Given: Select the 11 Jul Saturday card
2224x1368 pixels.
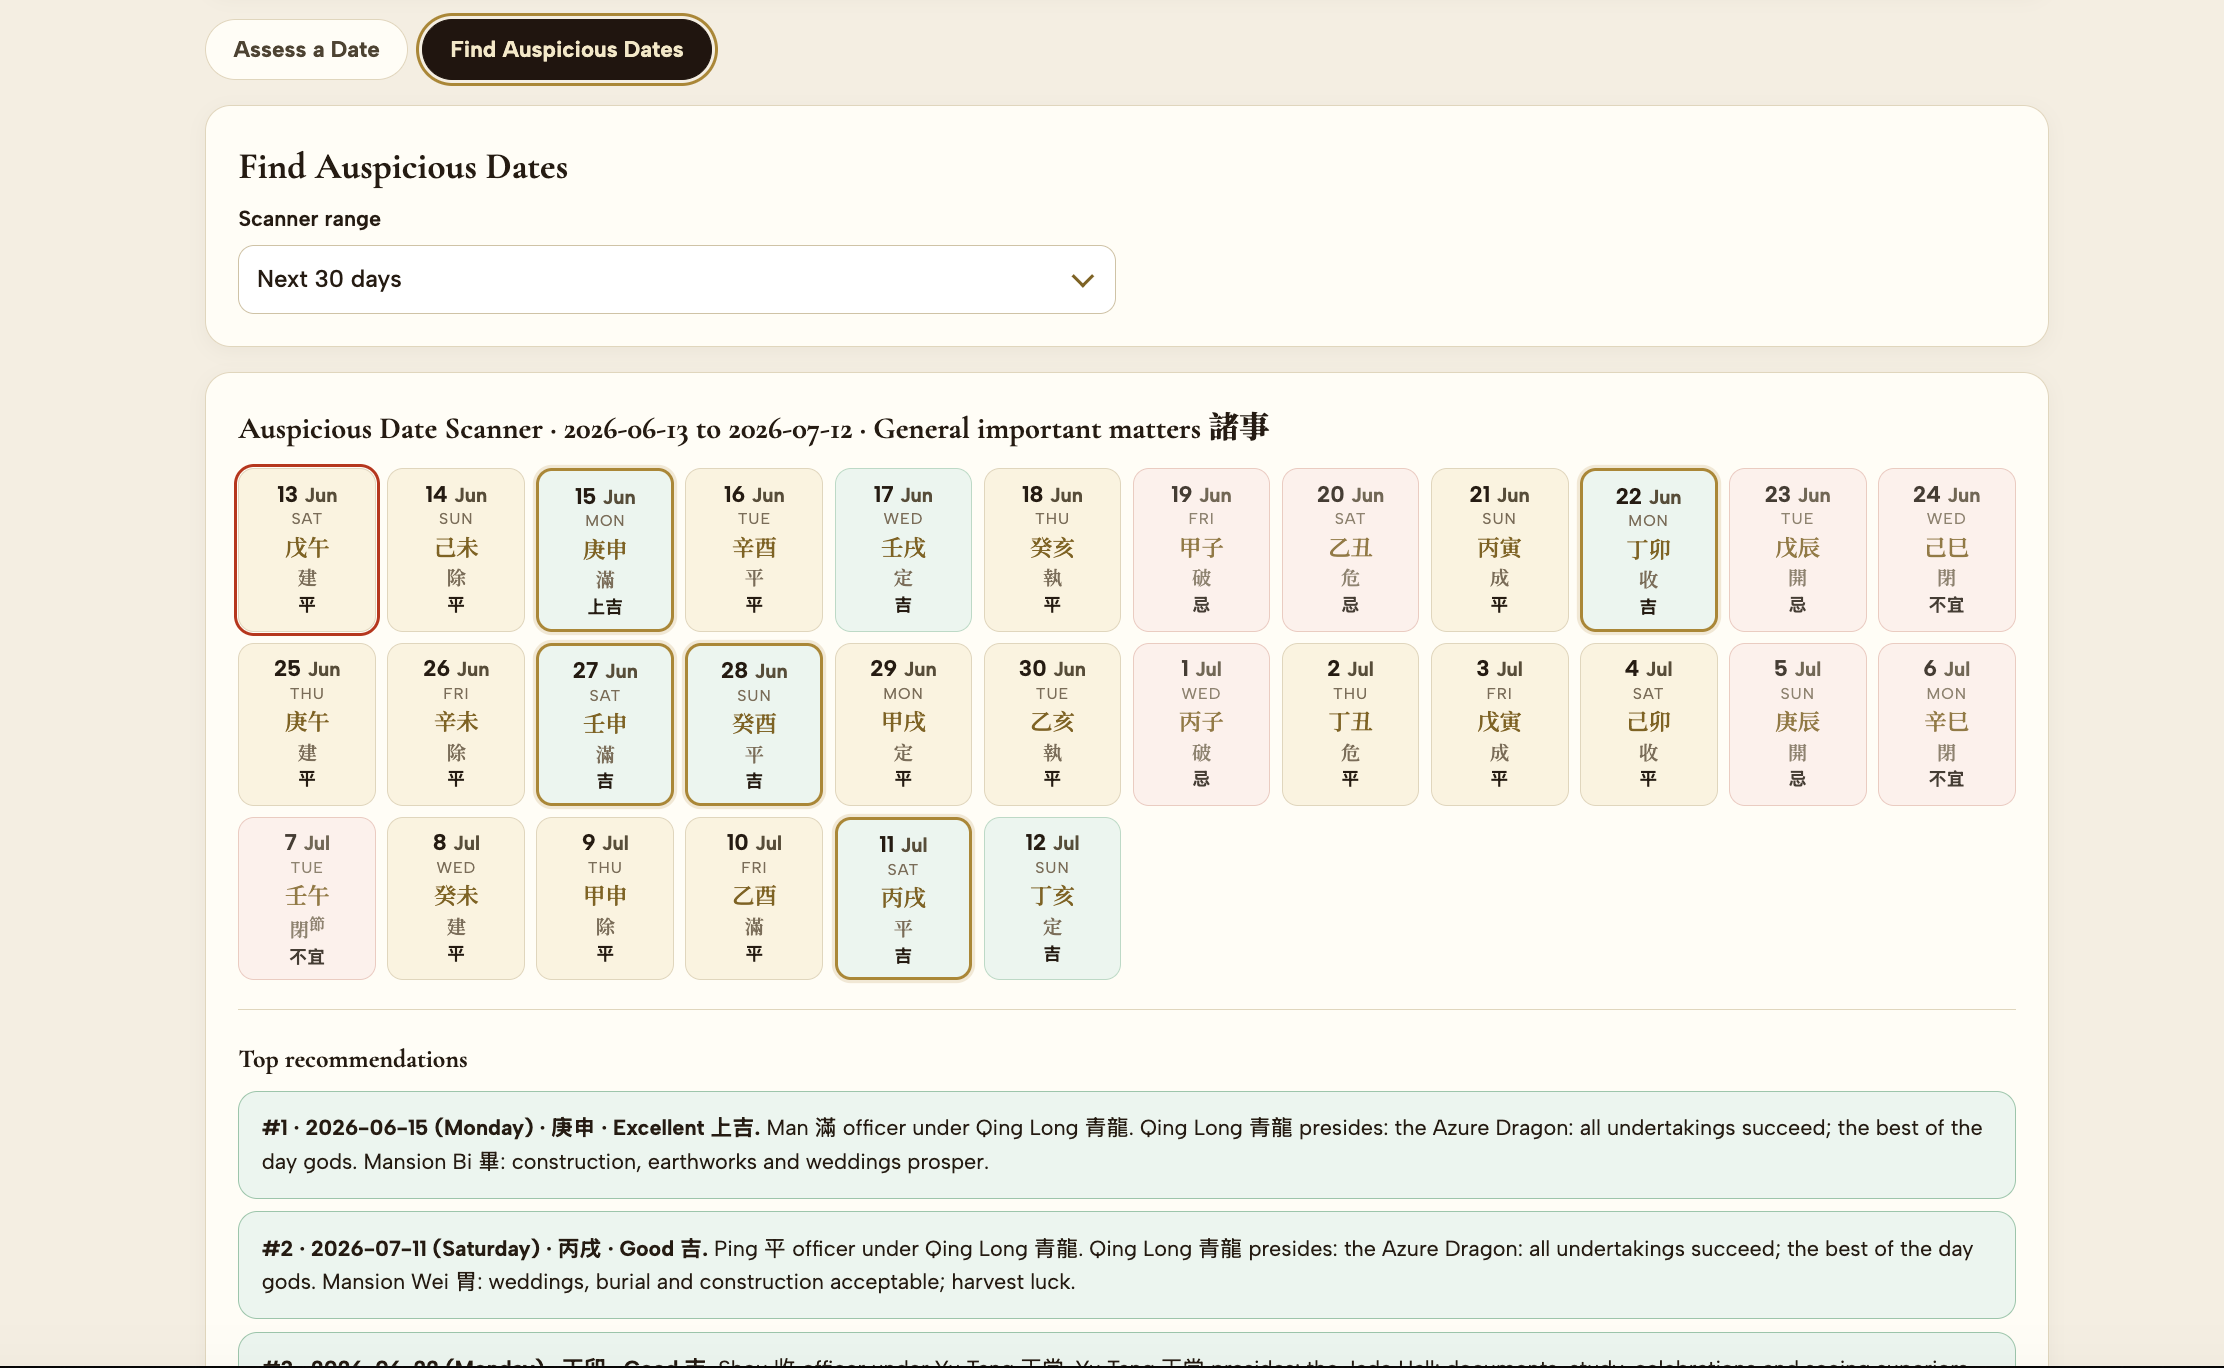Looking at the screenshot, I should coord(903,898).
